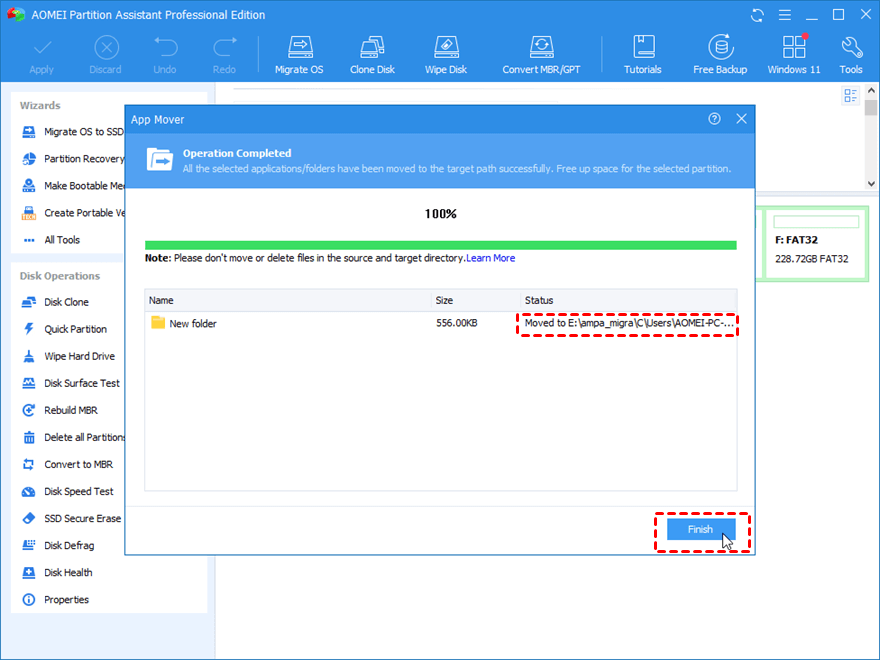Click the Size column header
Screen dimensions: 880x660
coord(475,300)
